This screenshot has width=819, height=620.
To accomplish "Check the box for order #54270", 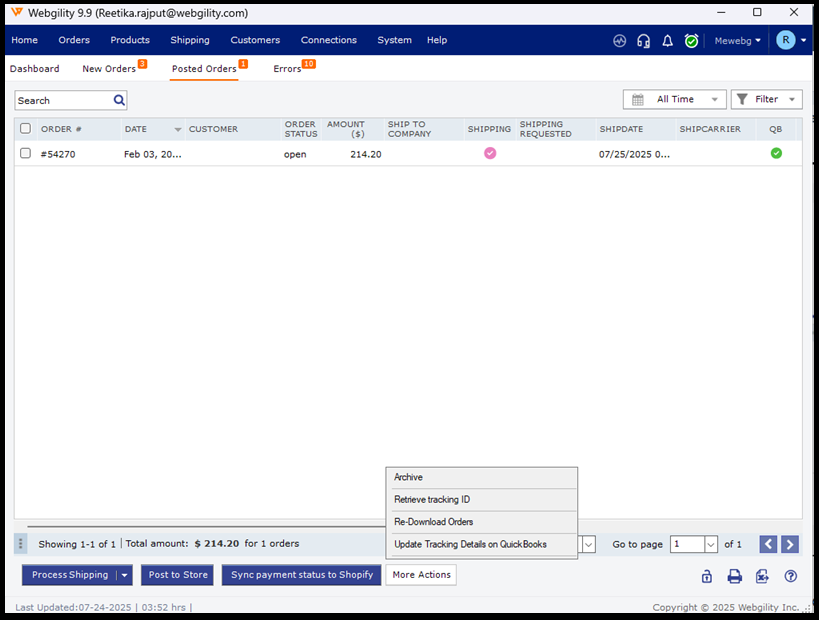I will click(x=26, y=153).
